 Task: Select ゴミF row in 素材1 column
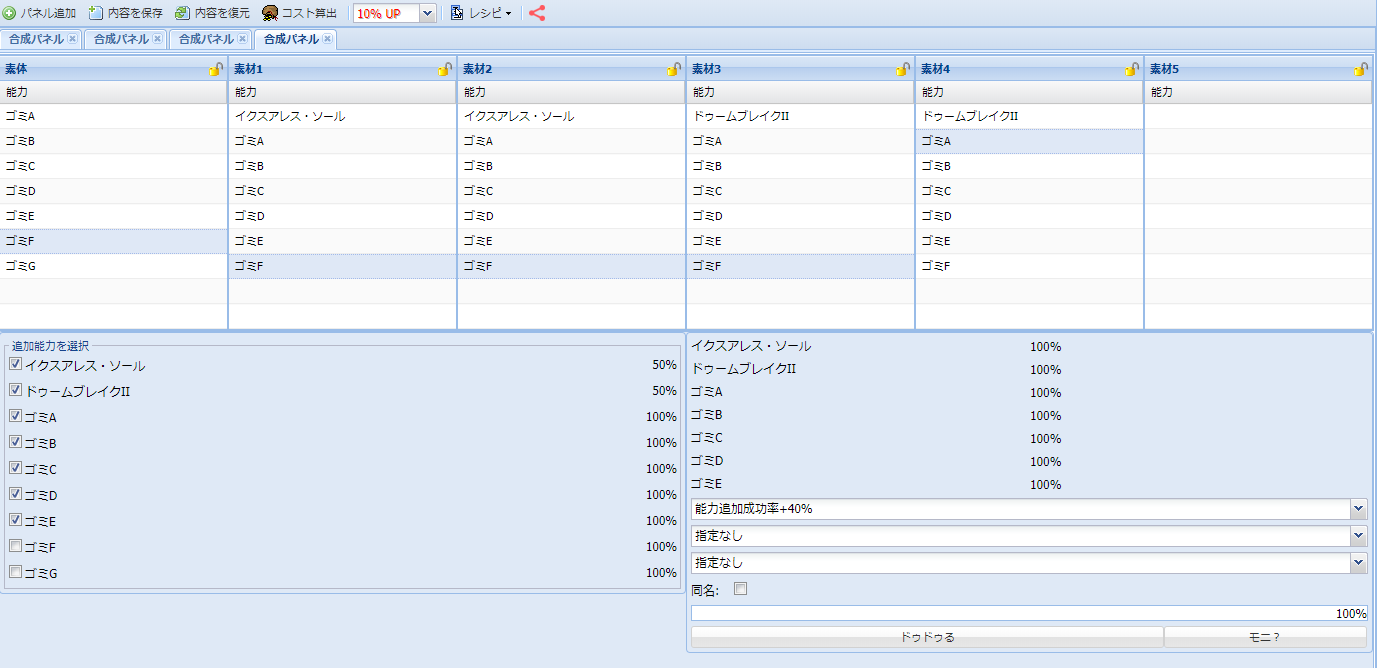tap(343, 266)
